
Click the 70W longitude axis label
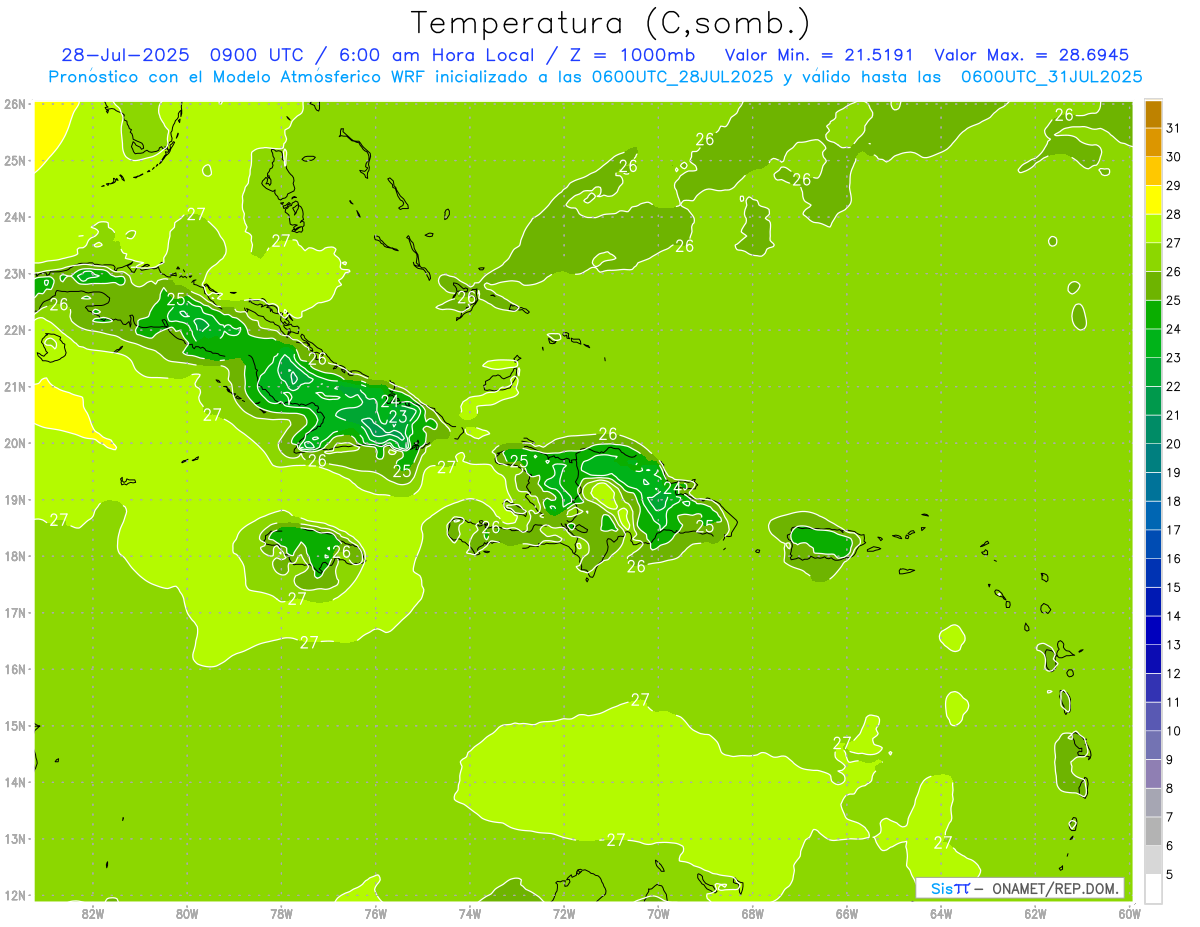[x=658, y=913]
